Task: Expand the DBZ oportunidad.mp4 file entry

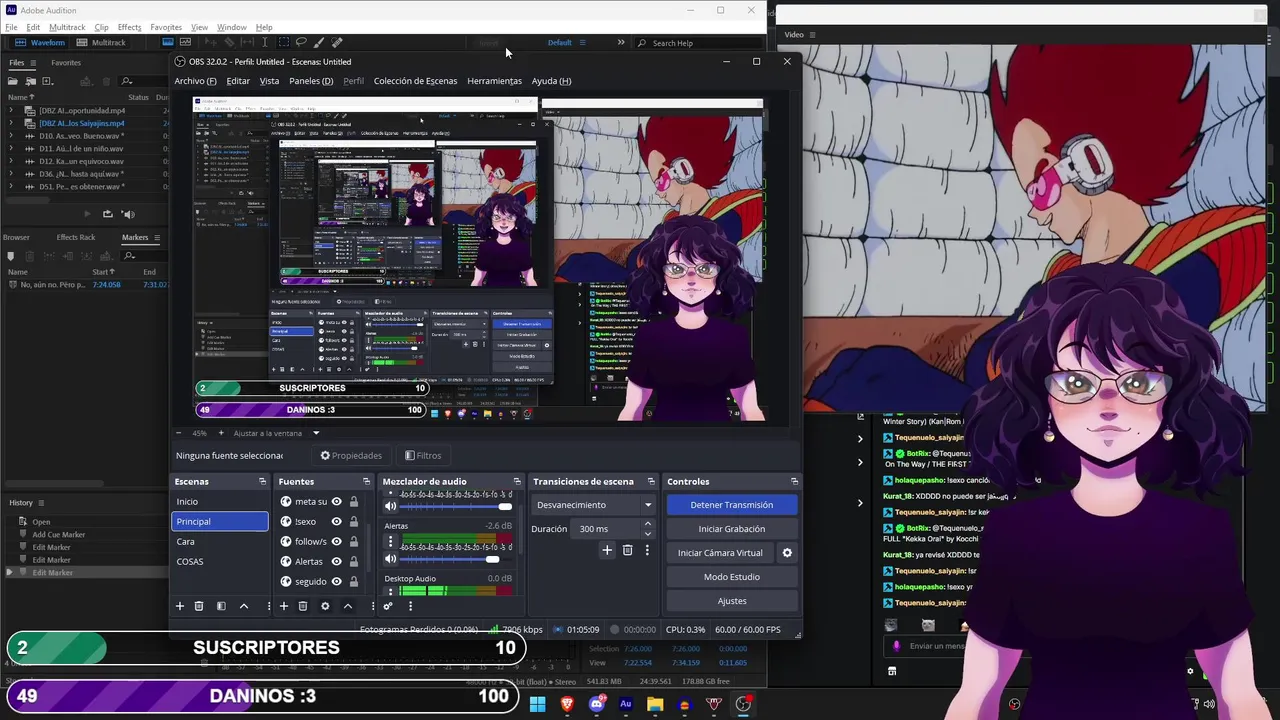Action: point(11,111)
